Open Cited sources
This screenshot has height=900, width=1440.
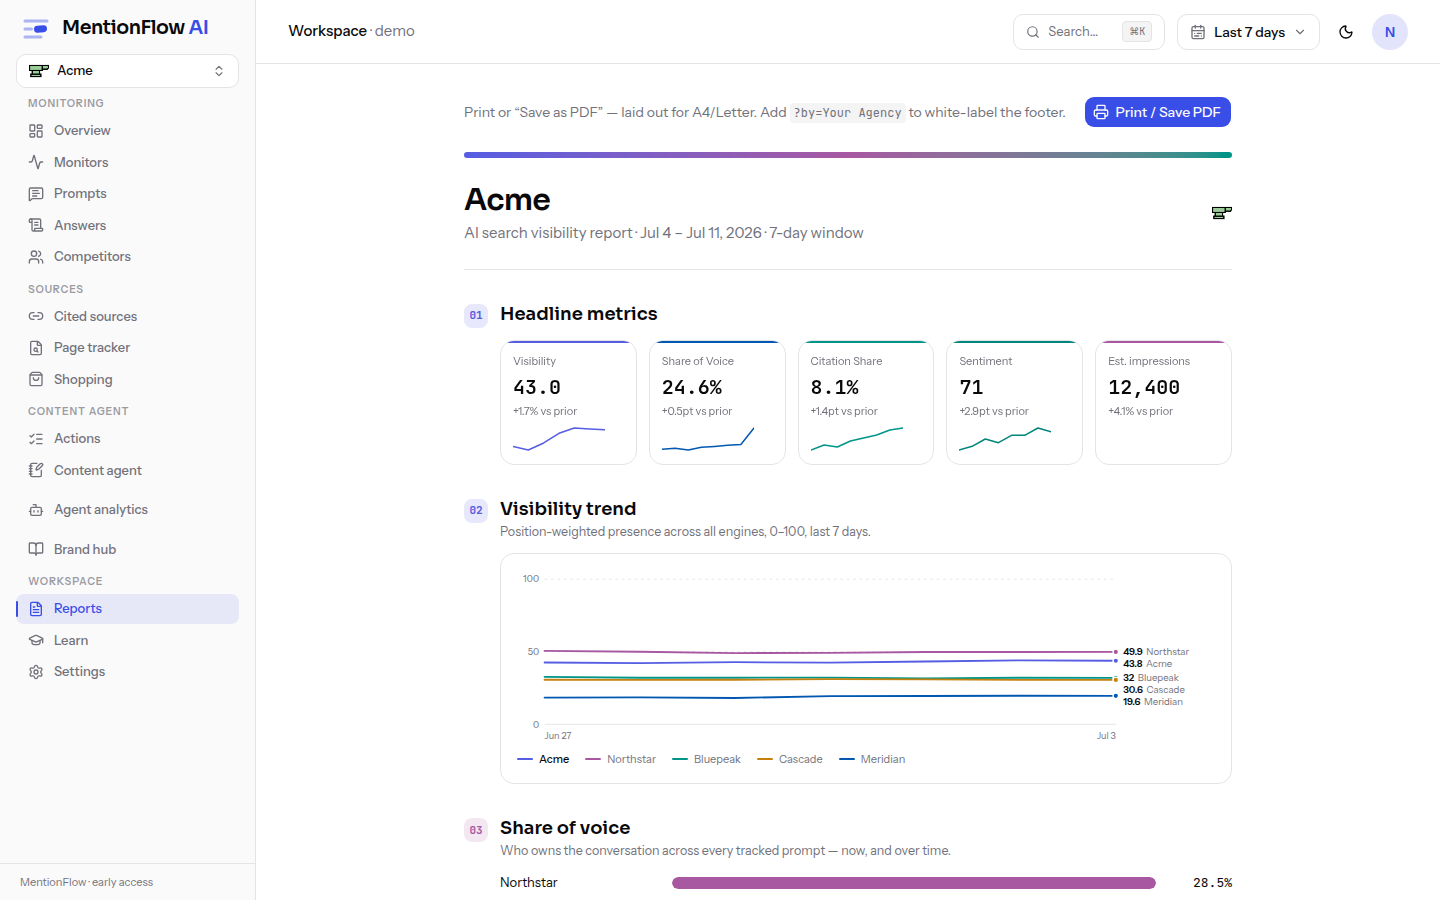127,316
